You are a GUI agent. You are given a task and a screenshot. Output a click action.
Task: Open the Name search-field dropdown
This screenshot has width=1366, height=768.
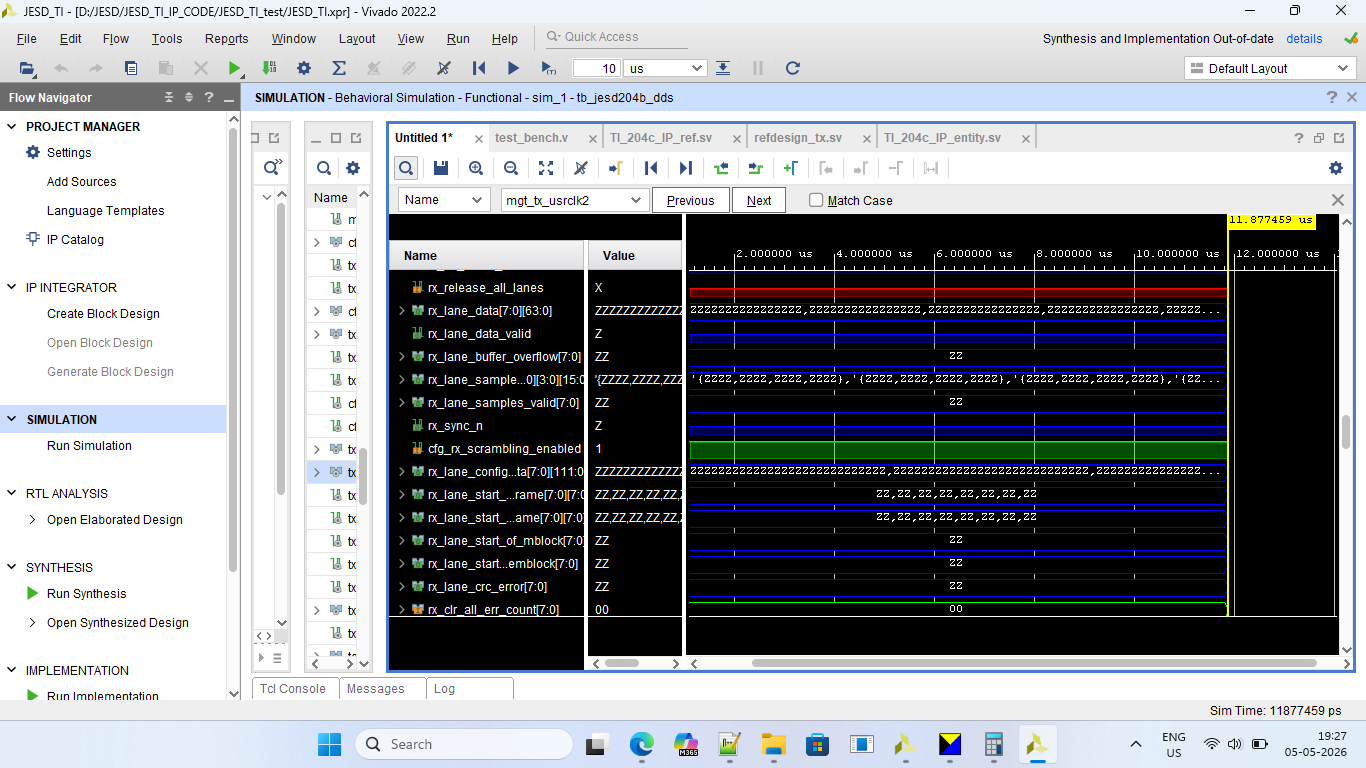tap(445, 200)
